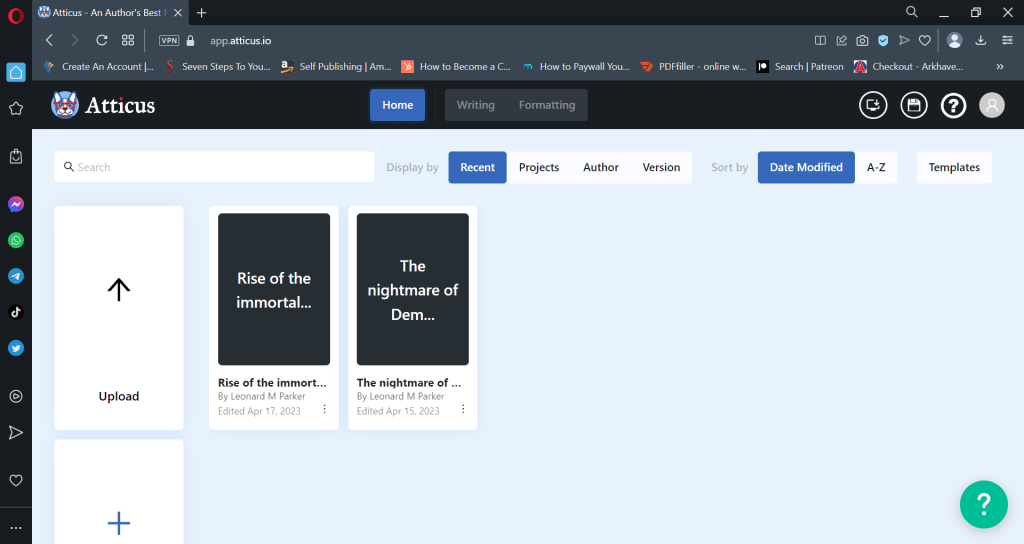
Task: Switch to the Home tab
Action: pyautogui.click(x=397, y=105)
